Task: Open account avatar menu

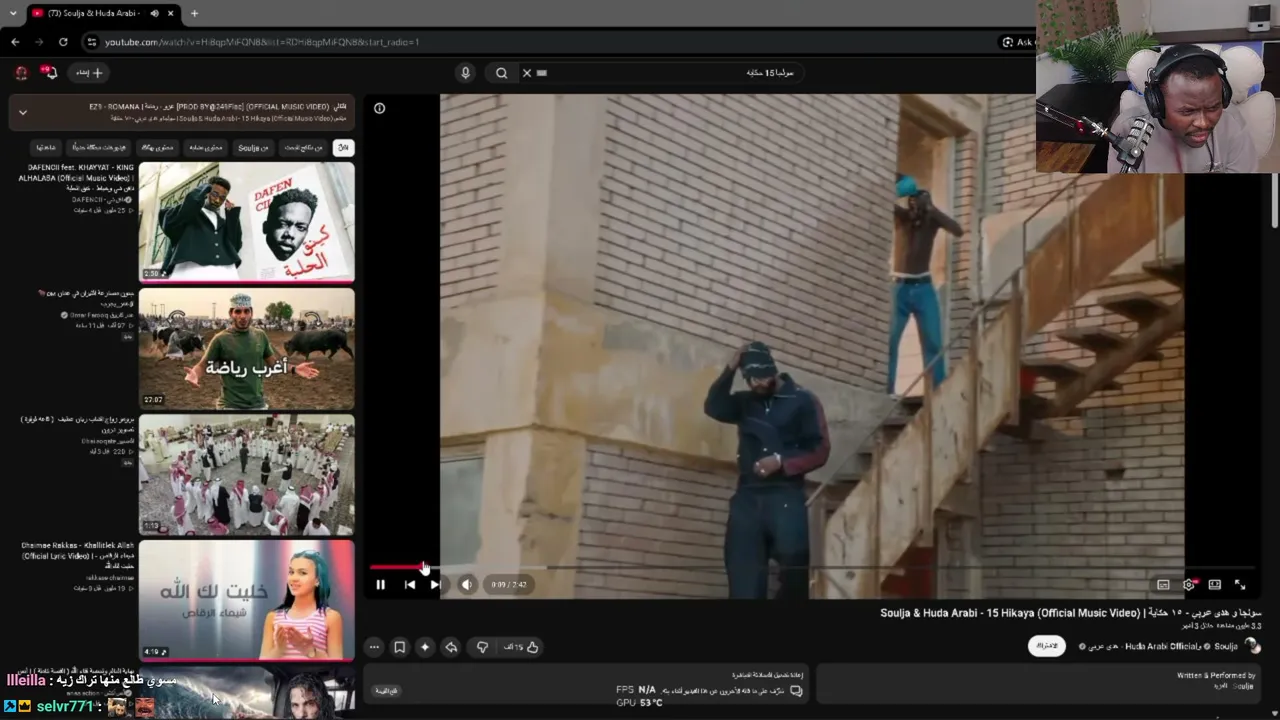Action: click(21, 72)
